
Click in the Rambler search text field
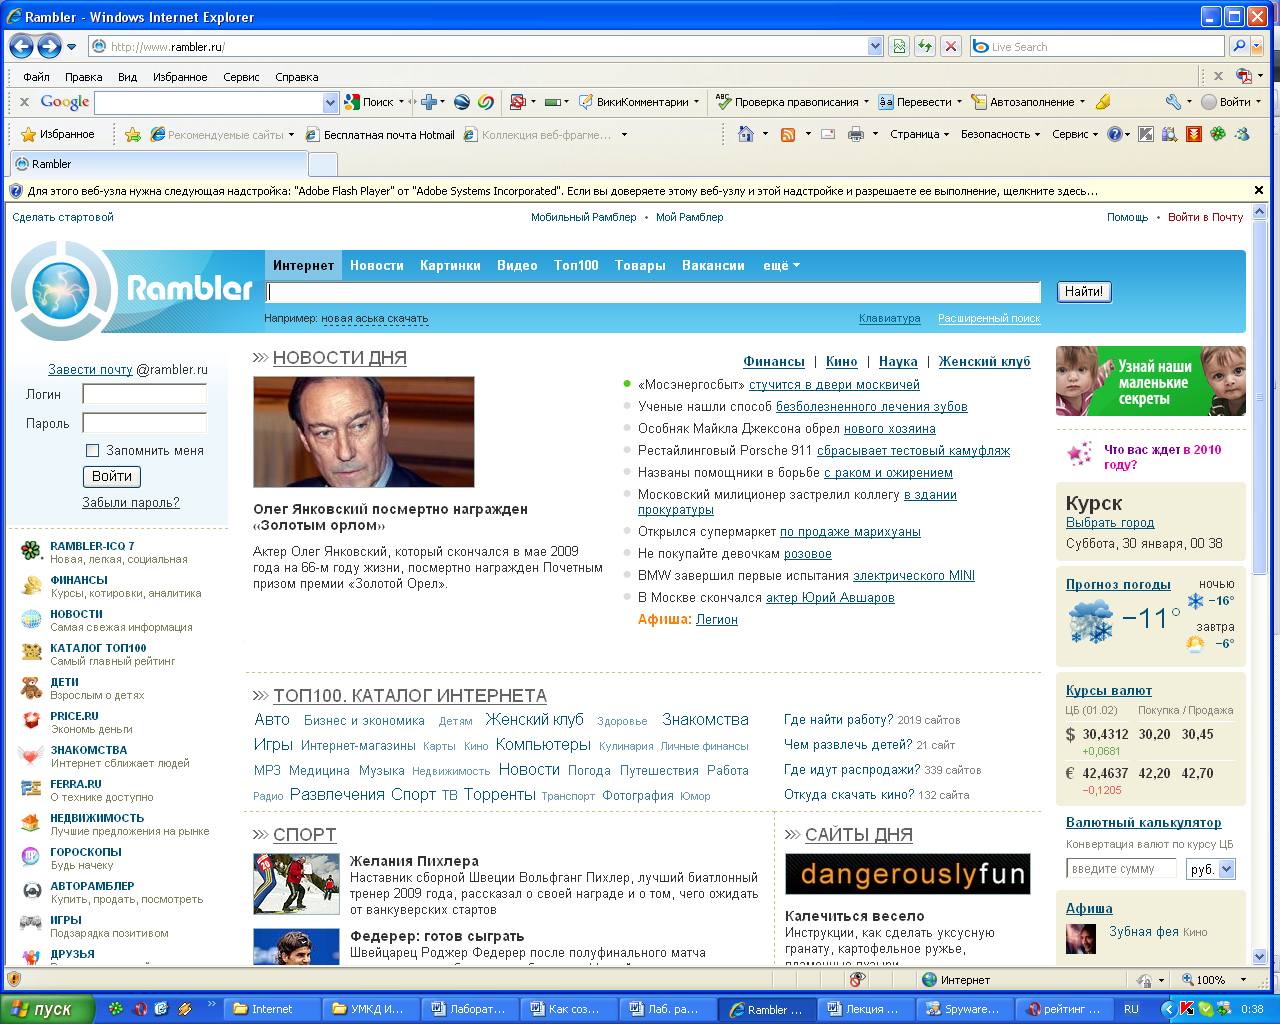[654, 292]
